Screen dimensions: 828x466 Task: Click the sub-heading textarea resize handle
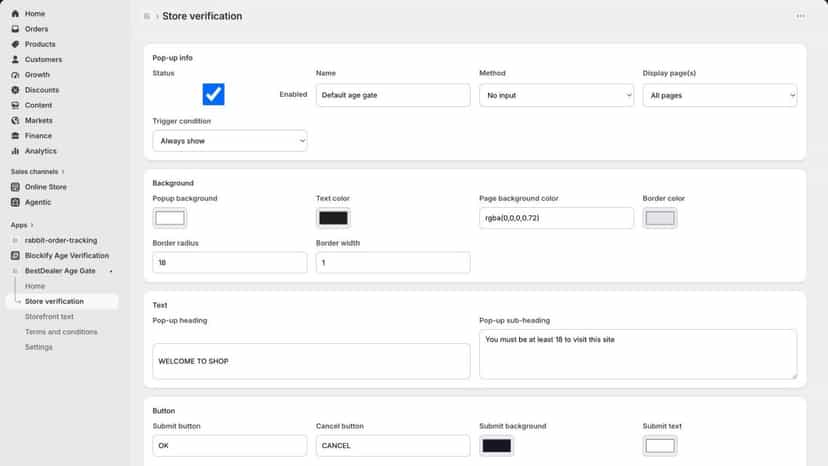point(794,376)
